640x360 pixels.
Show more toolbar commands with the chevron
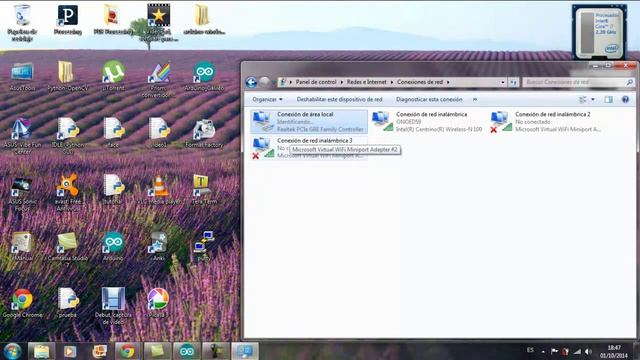tap(475, 100)
